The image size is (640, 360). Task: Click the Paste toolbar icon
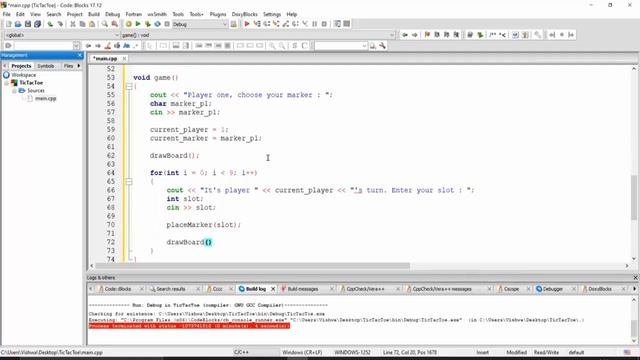(x=92, y=24)
